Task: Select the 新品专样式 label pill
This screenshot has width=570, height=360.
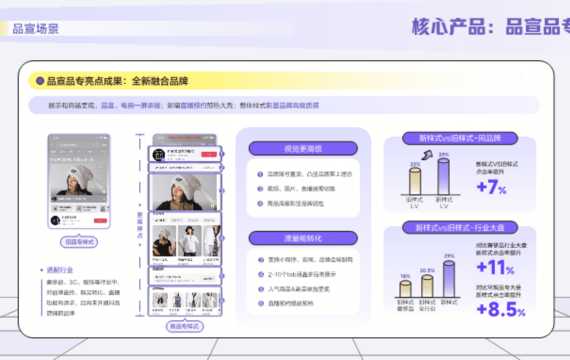Action: 185,326
